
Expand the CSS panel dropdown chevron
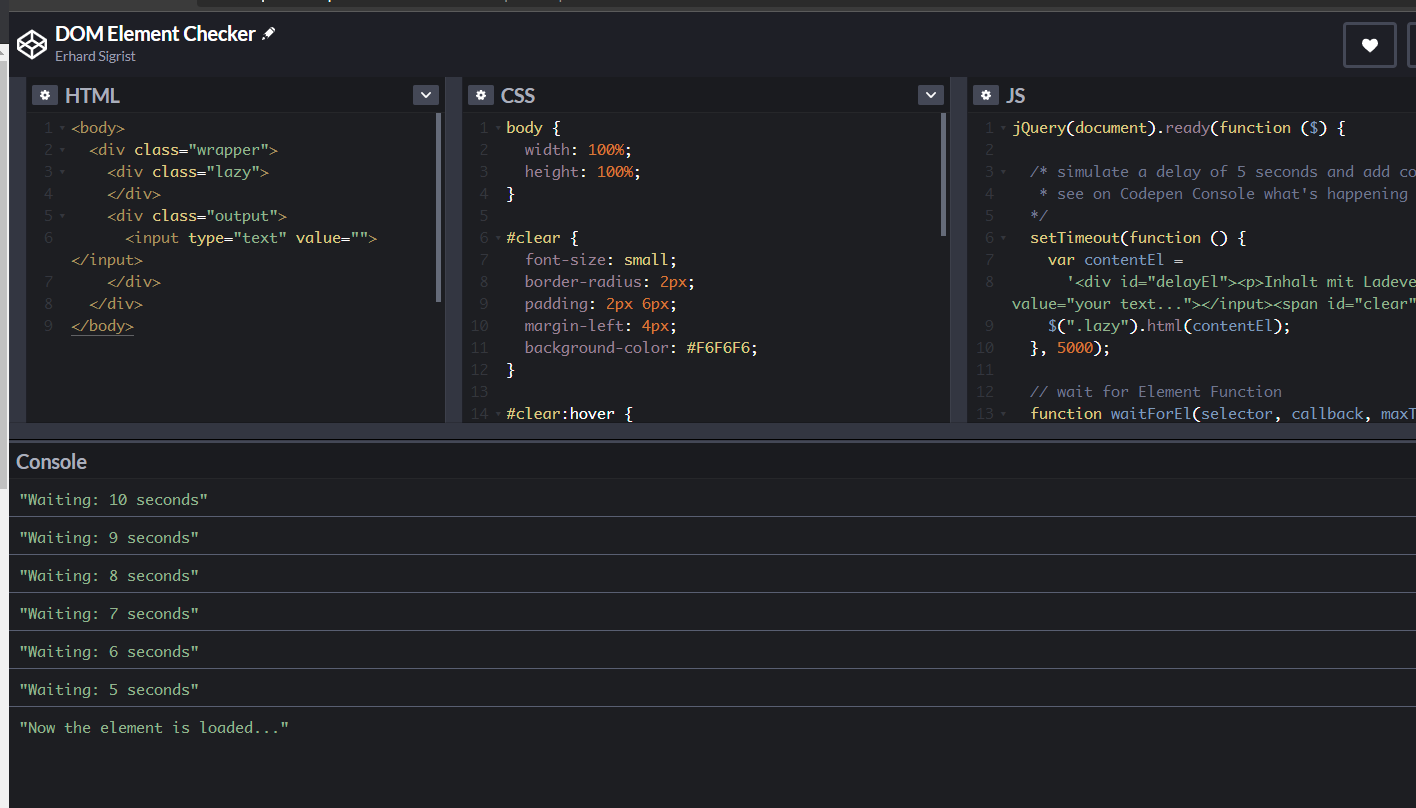tap(931, 95)
